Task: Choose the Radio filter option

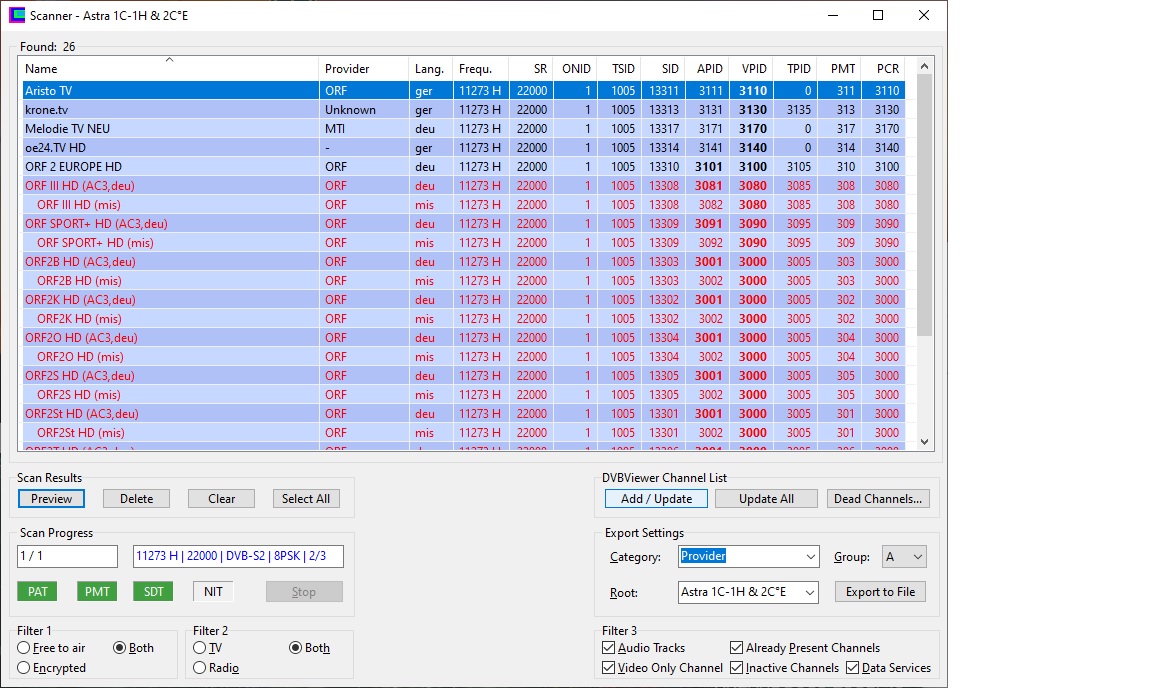Action: [x=200, y=667]
